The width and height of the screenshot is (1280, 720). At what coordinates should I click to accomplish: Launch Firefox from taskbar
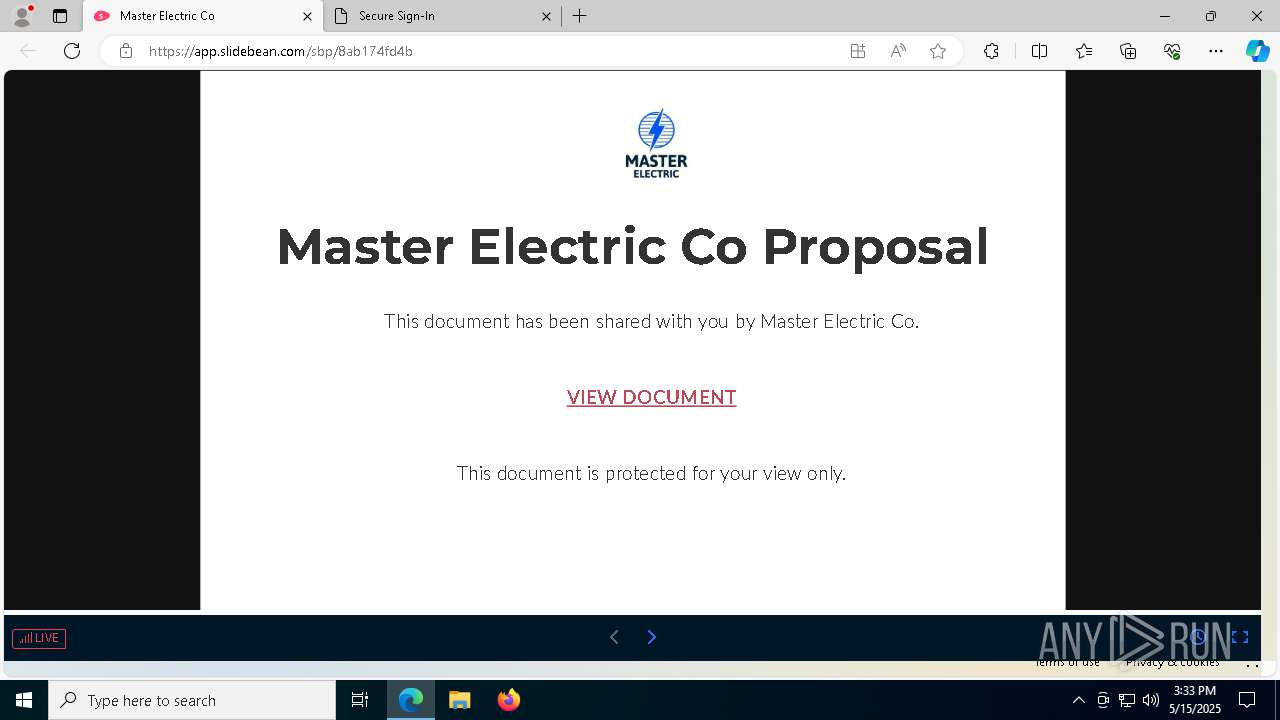click(509, 700)
